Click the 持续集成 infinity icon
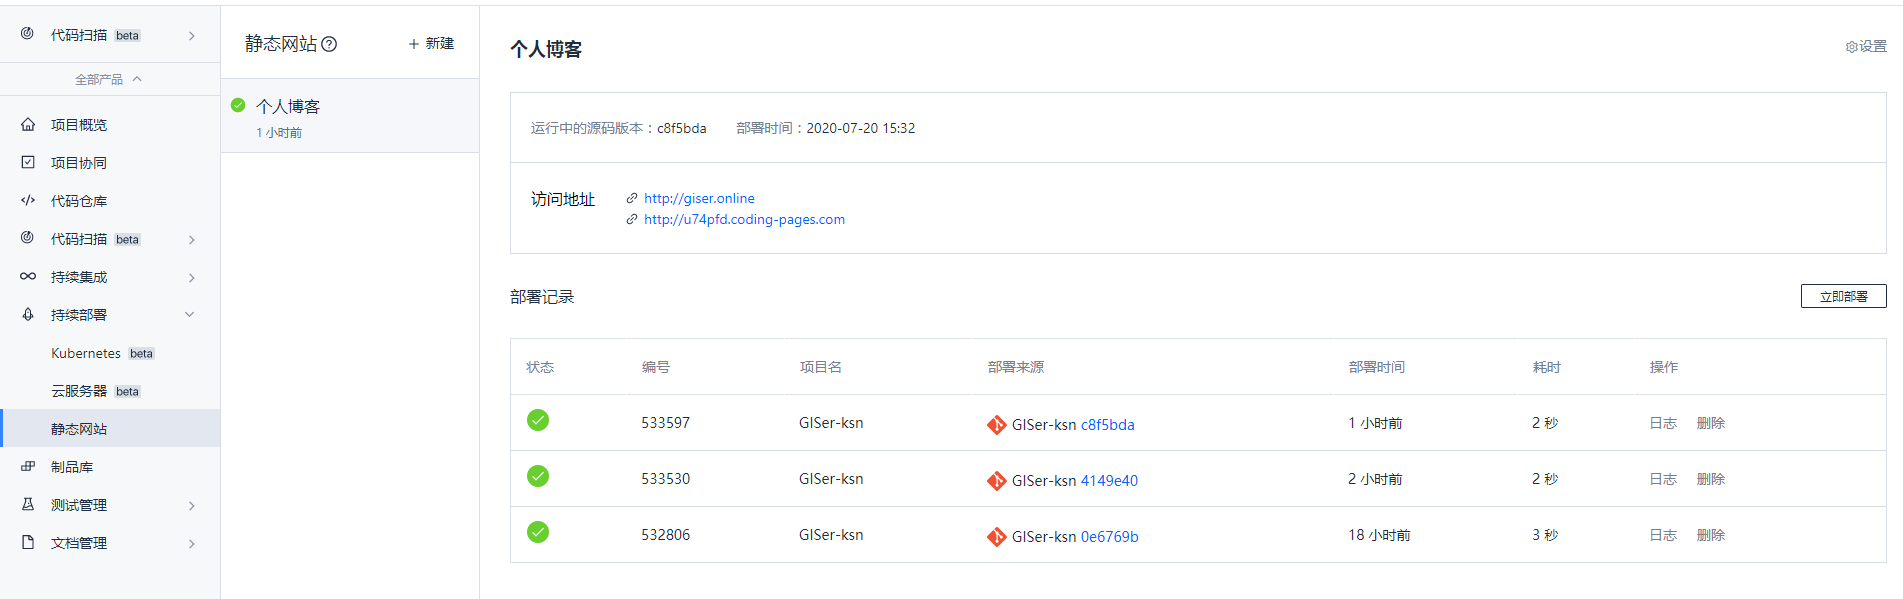This screenshot has width=1903, height=599. (x=28, y=277)
